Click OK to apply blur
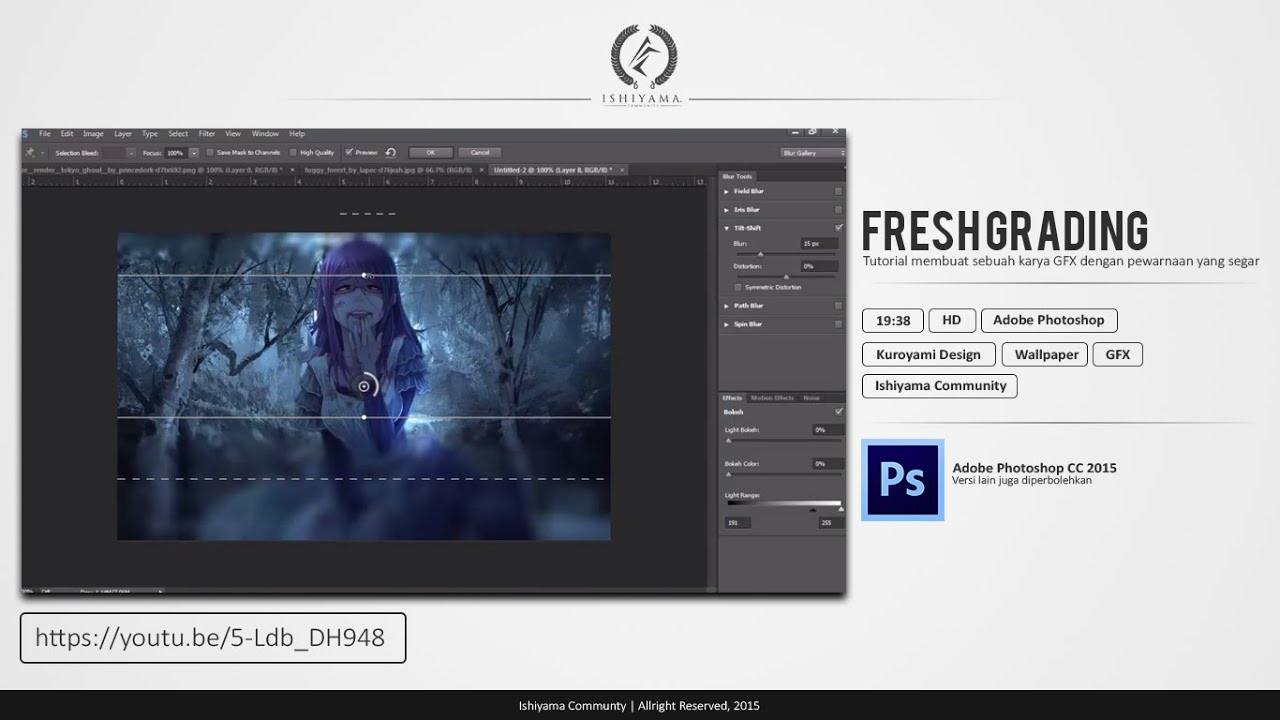Image resolution: width=1280 pixels, height=720 pixels. click(430, 152)
